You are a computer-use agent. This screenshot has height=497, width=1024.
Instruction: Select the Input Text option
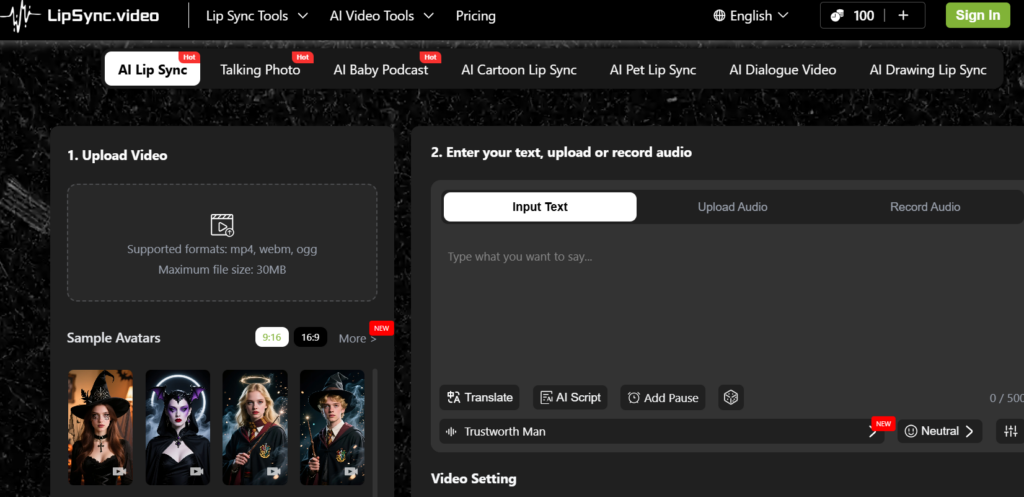tap(540, 207)
